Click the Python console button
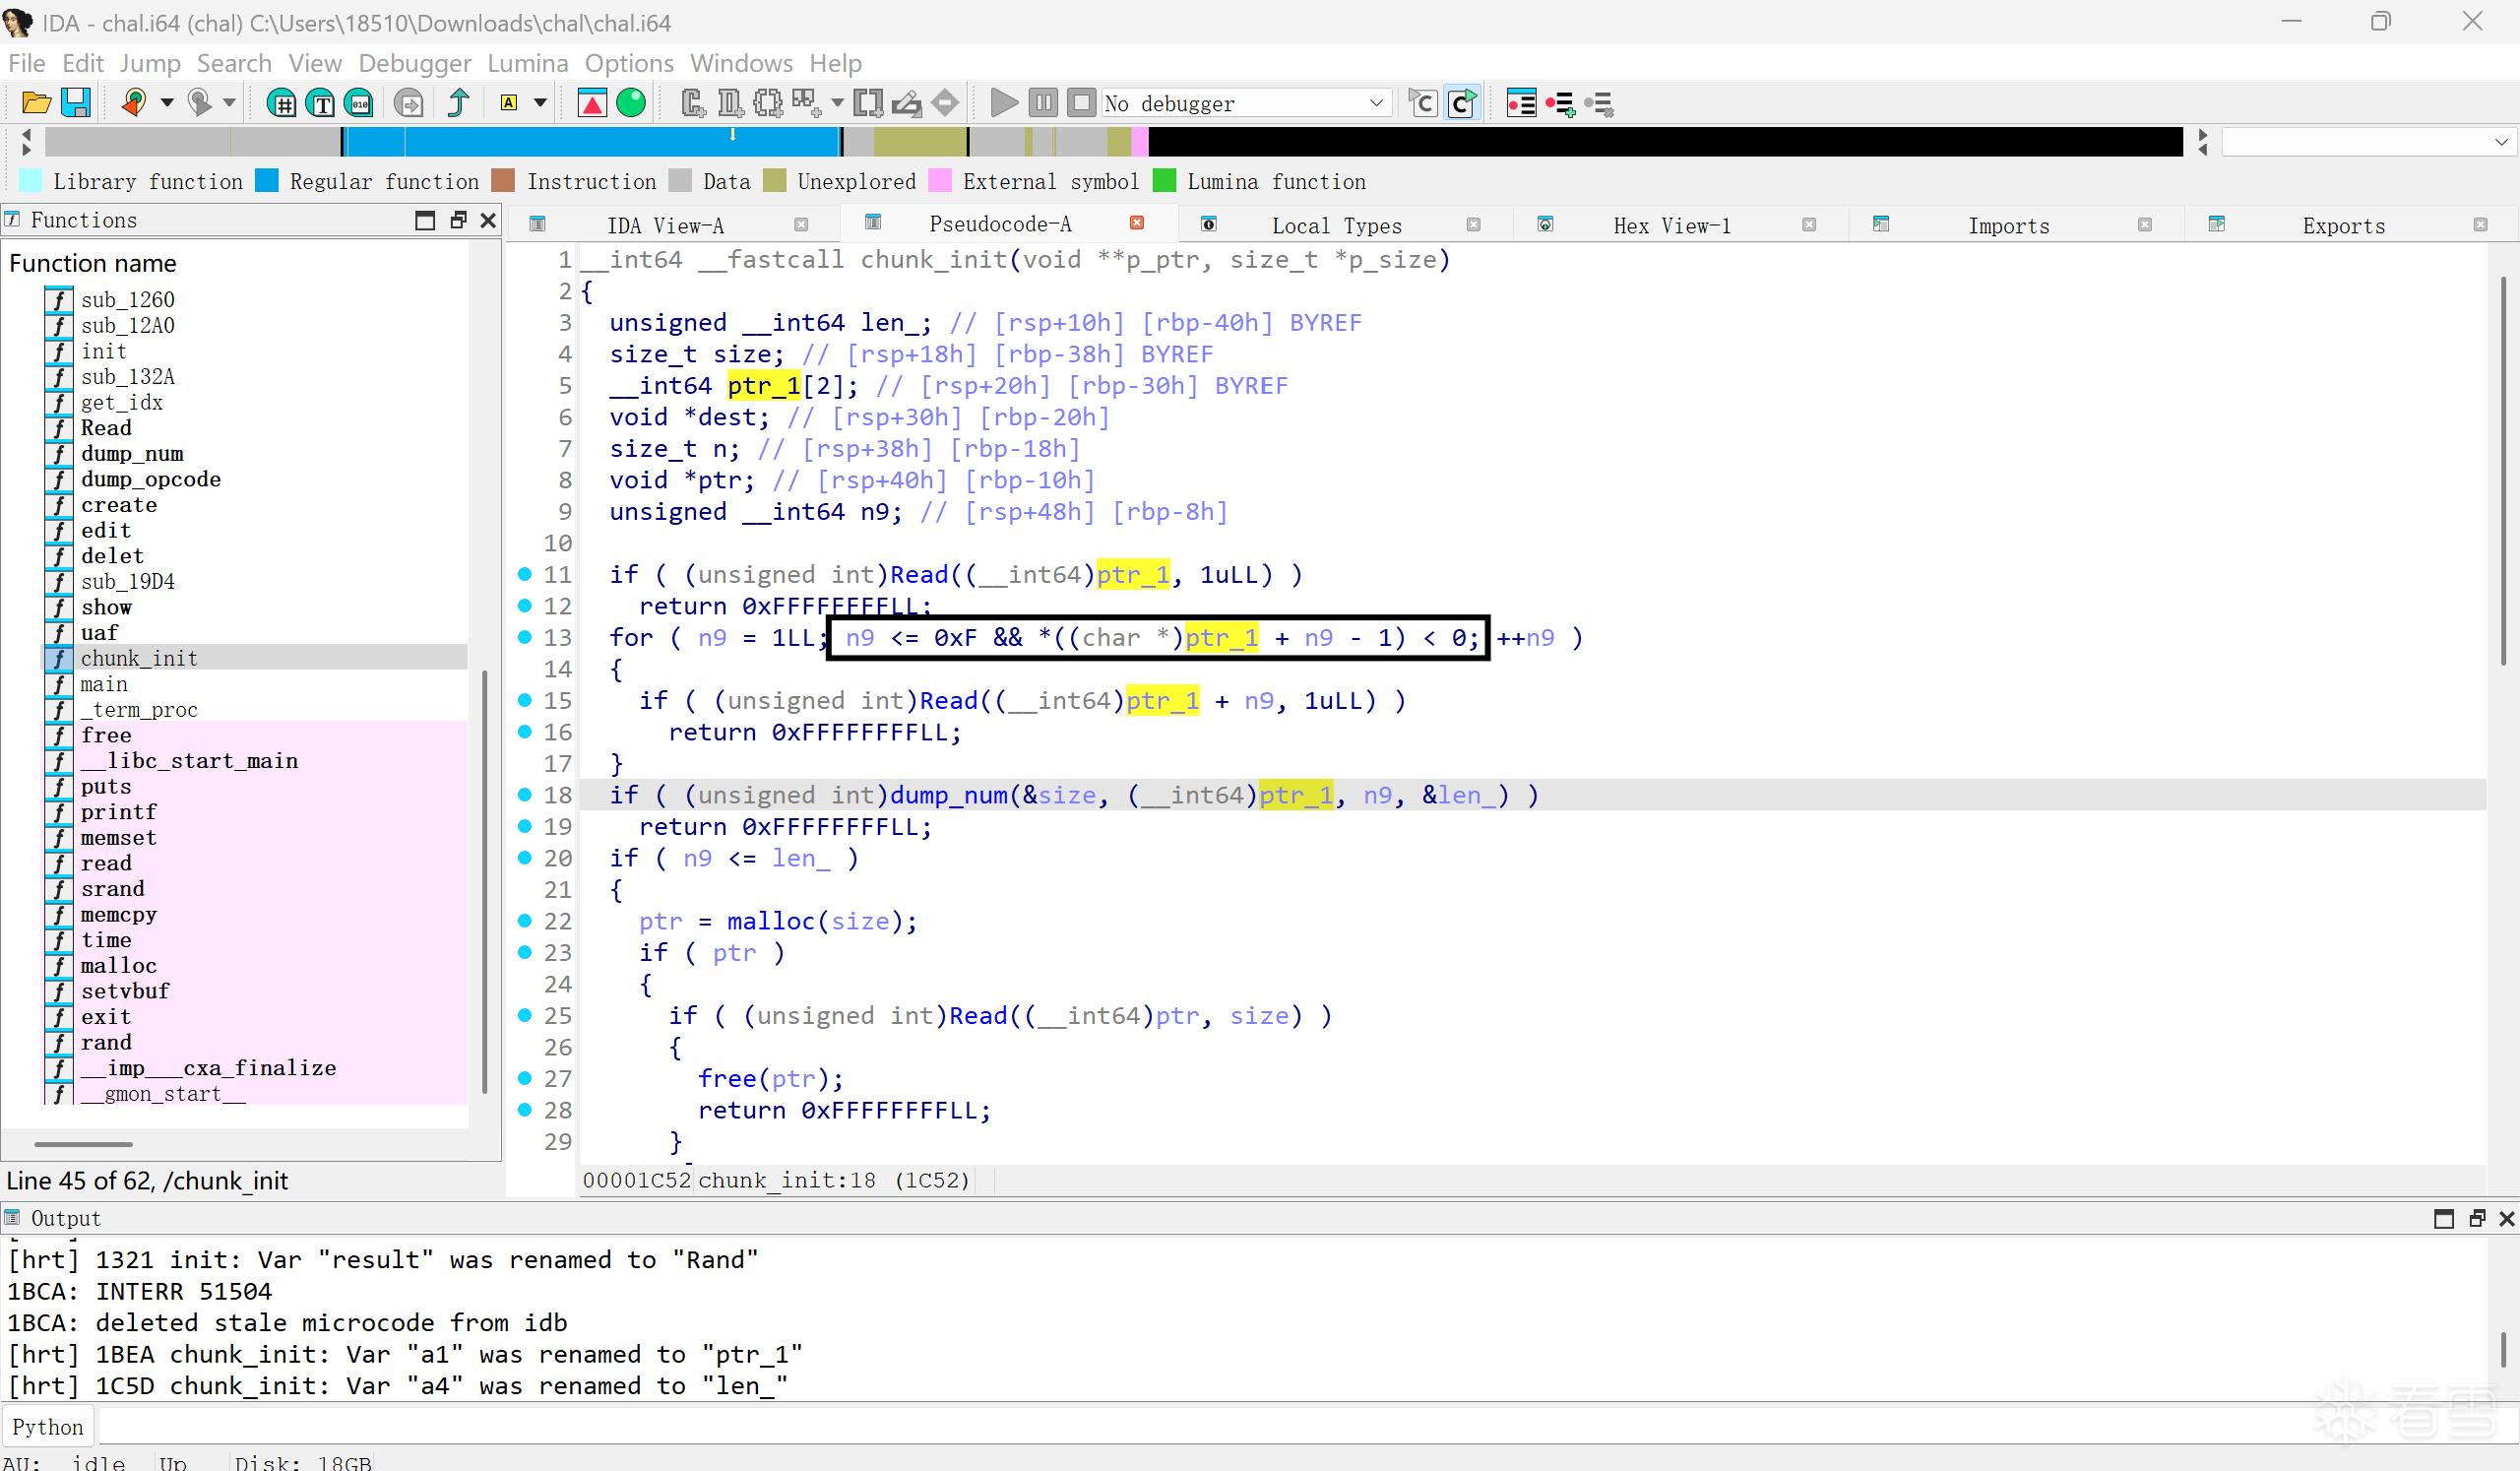 coord(47,1427)
